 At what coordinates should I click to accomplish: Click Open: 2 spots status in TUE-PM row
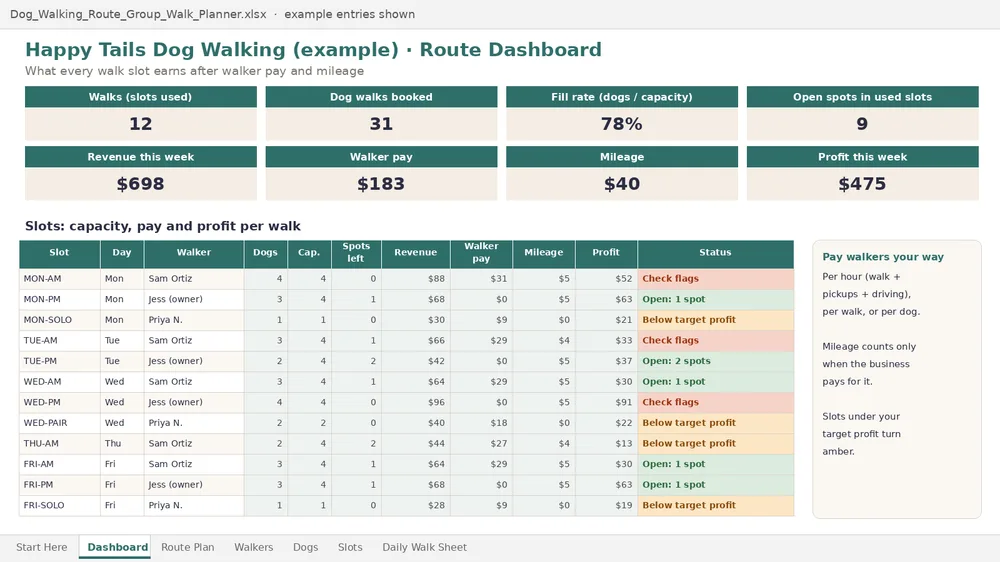click(716, 361)
